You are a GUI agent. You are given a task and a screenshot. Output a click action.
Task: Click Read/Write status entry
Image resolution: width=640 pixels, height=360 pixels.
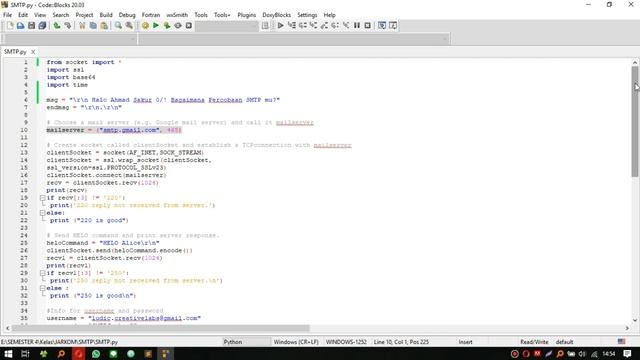point(534,342)
